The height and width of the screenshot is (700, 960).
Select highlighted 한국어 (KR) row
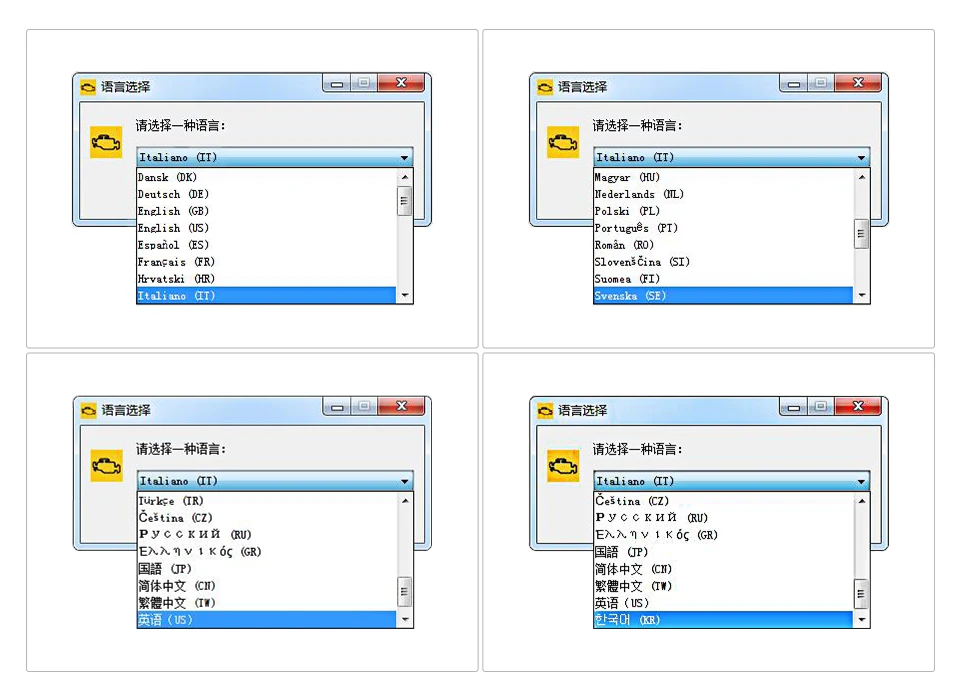724,619
